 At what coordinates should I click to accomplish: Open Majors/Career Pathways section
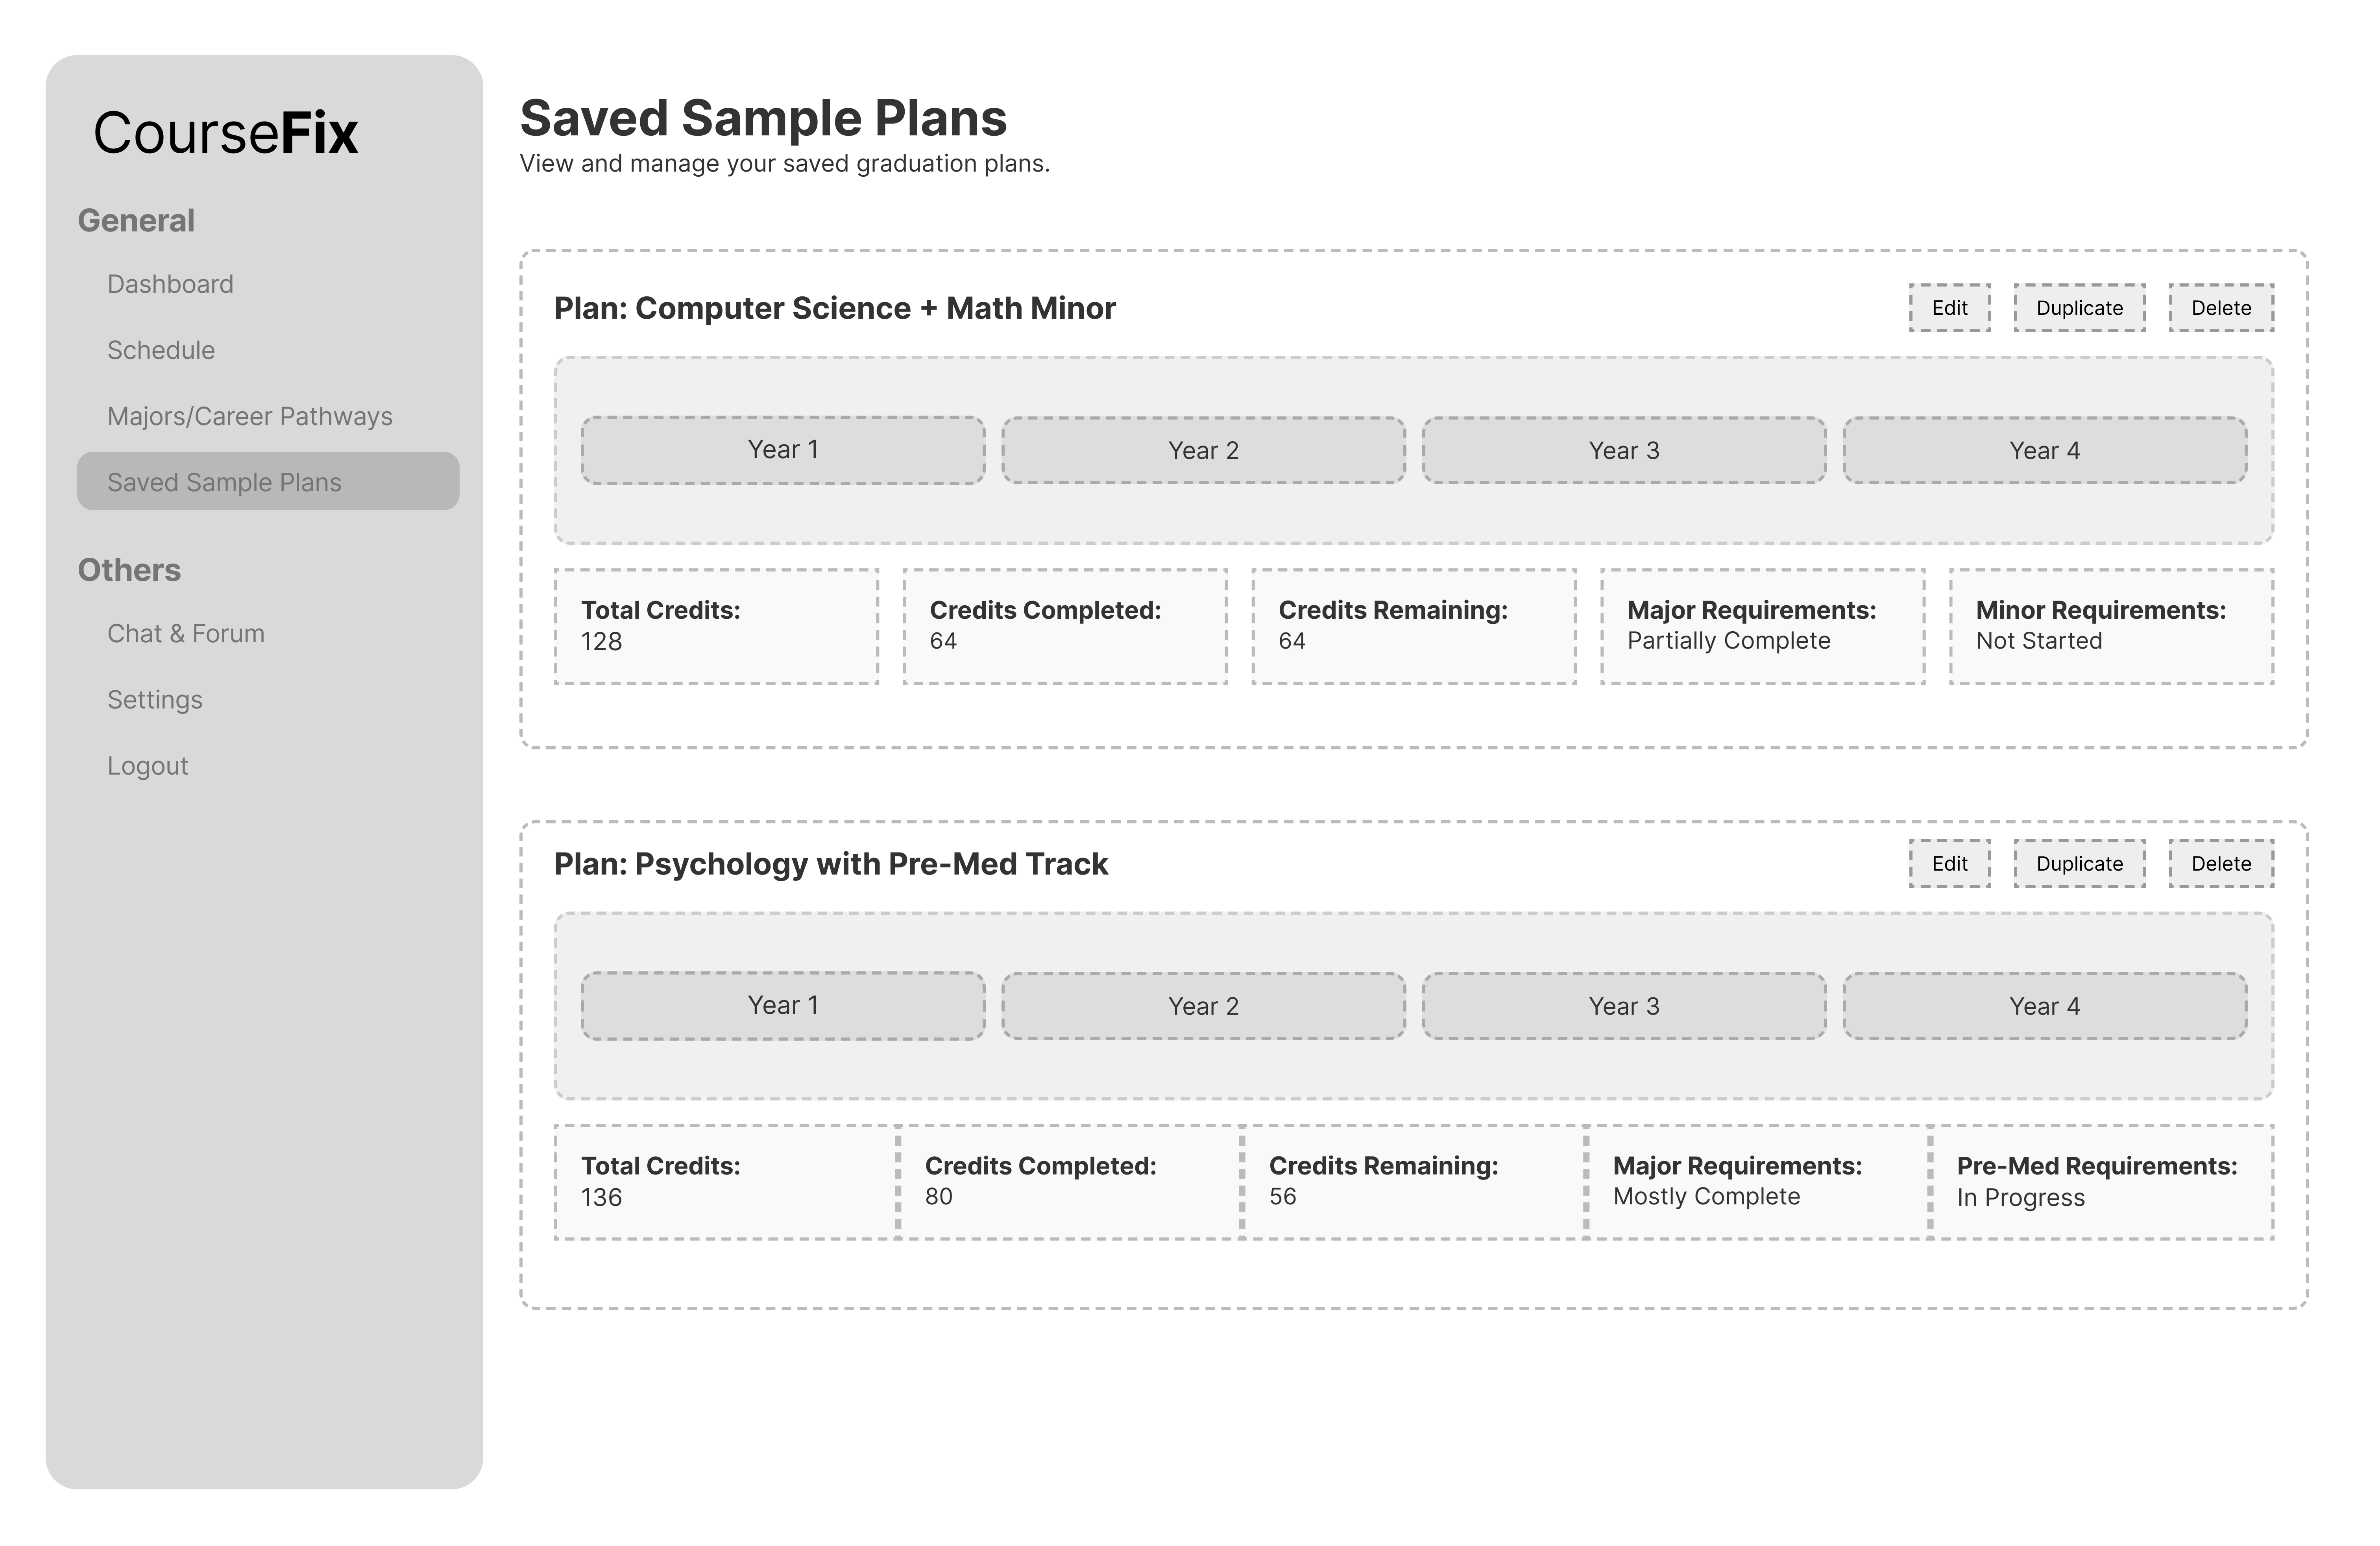tap(249, 416)
